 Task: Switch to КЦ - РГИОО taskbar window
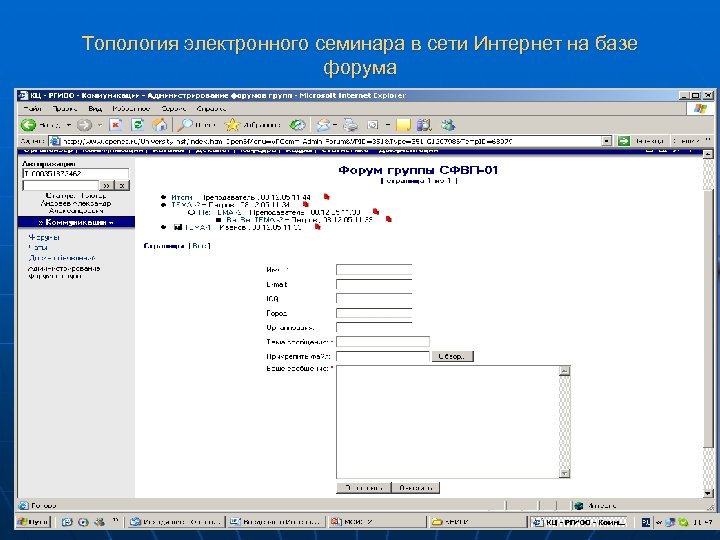tap(579, 522)
